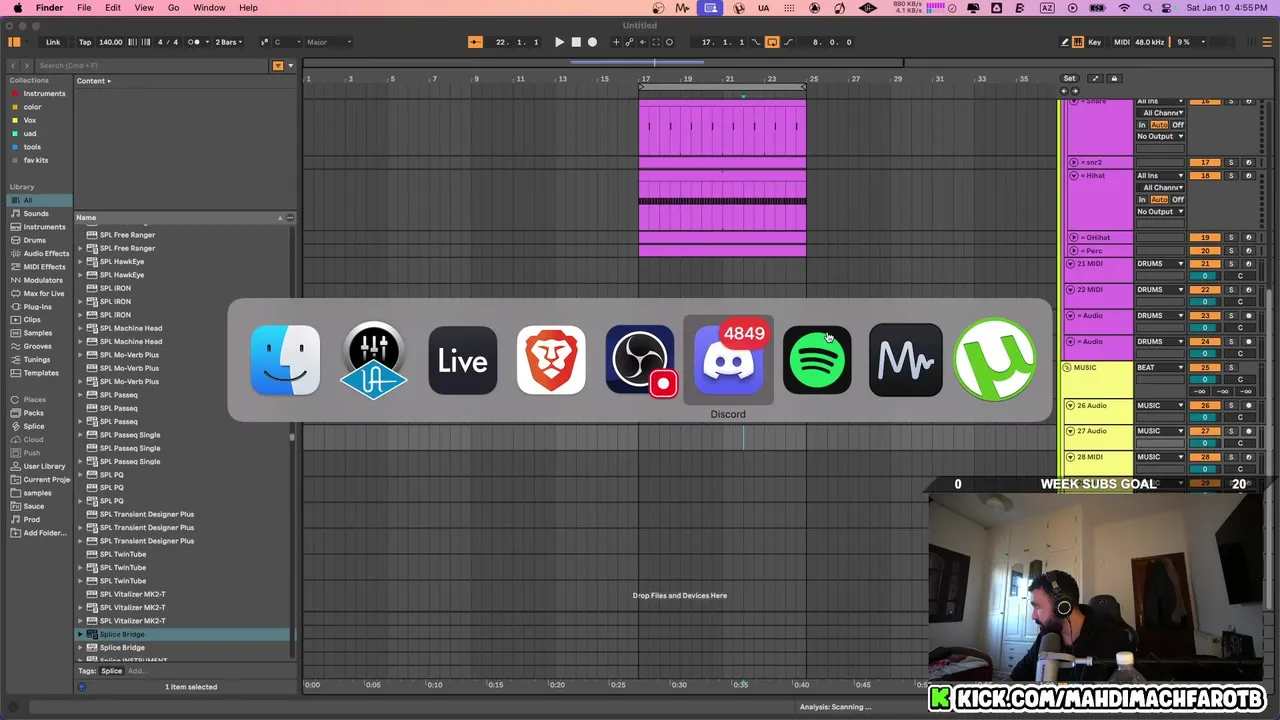Select Drums in Library

pos(35,240)
